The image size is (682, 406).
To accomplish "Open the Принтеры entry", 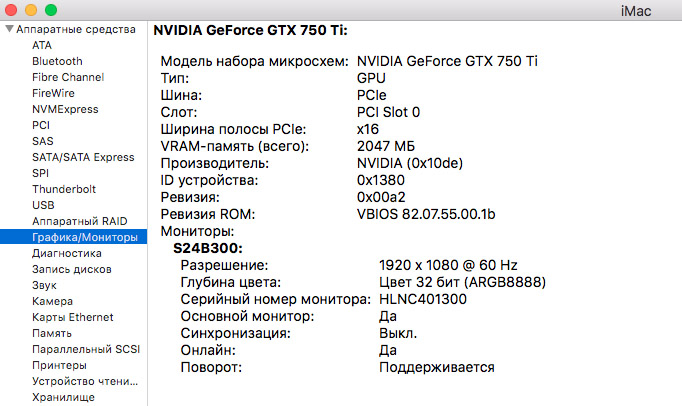I will [59, 366].
